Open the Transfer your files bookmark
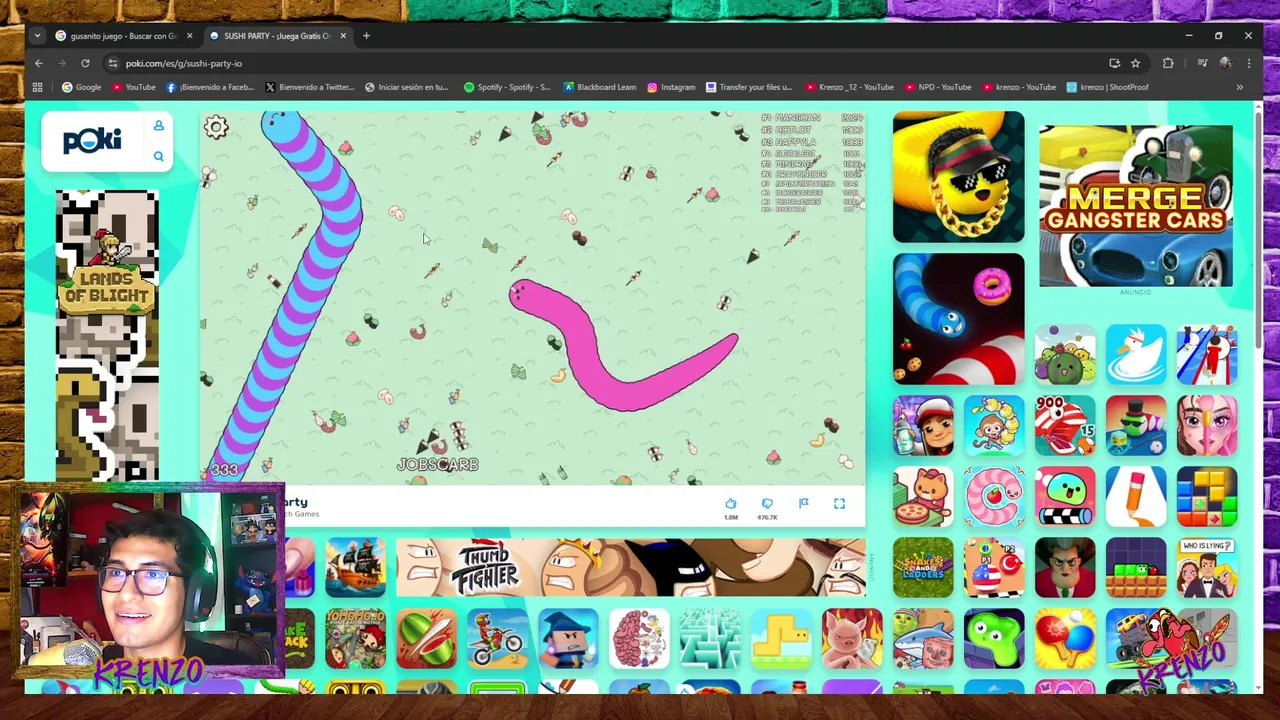The image size is (1280, 720). click(748, 87)
